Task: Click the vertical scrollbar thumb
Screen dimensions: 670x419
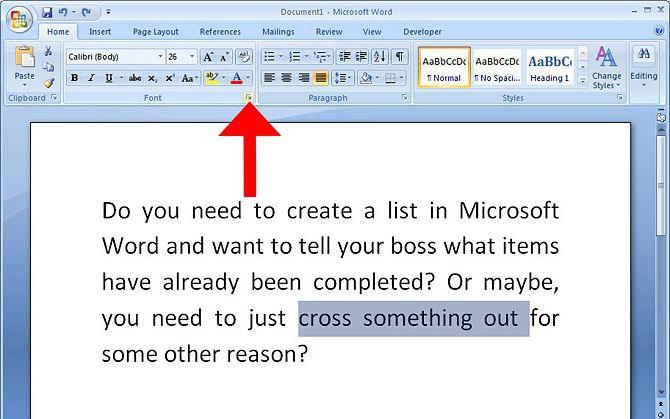Action: pyautogui.click(x=661, y=185)
